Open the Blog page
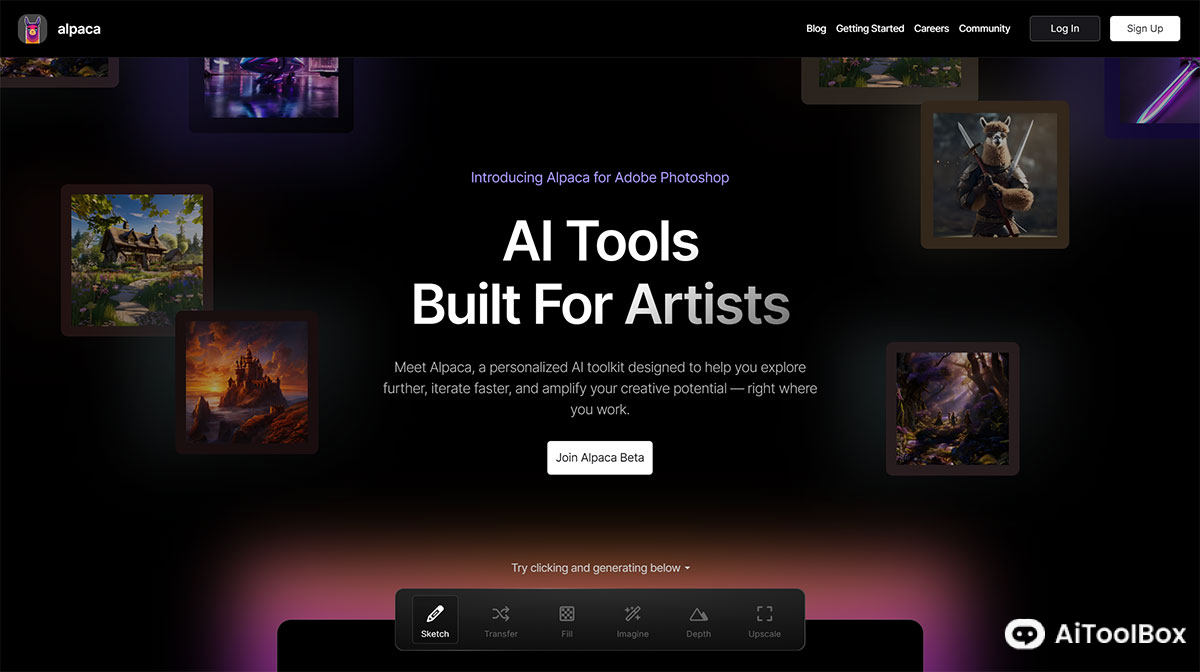 point(816,29)
